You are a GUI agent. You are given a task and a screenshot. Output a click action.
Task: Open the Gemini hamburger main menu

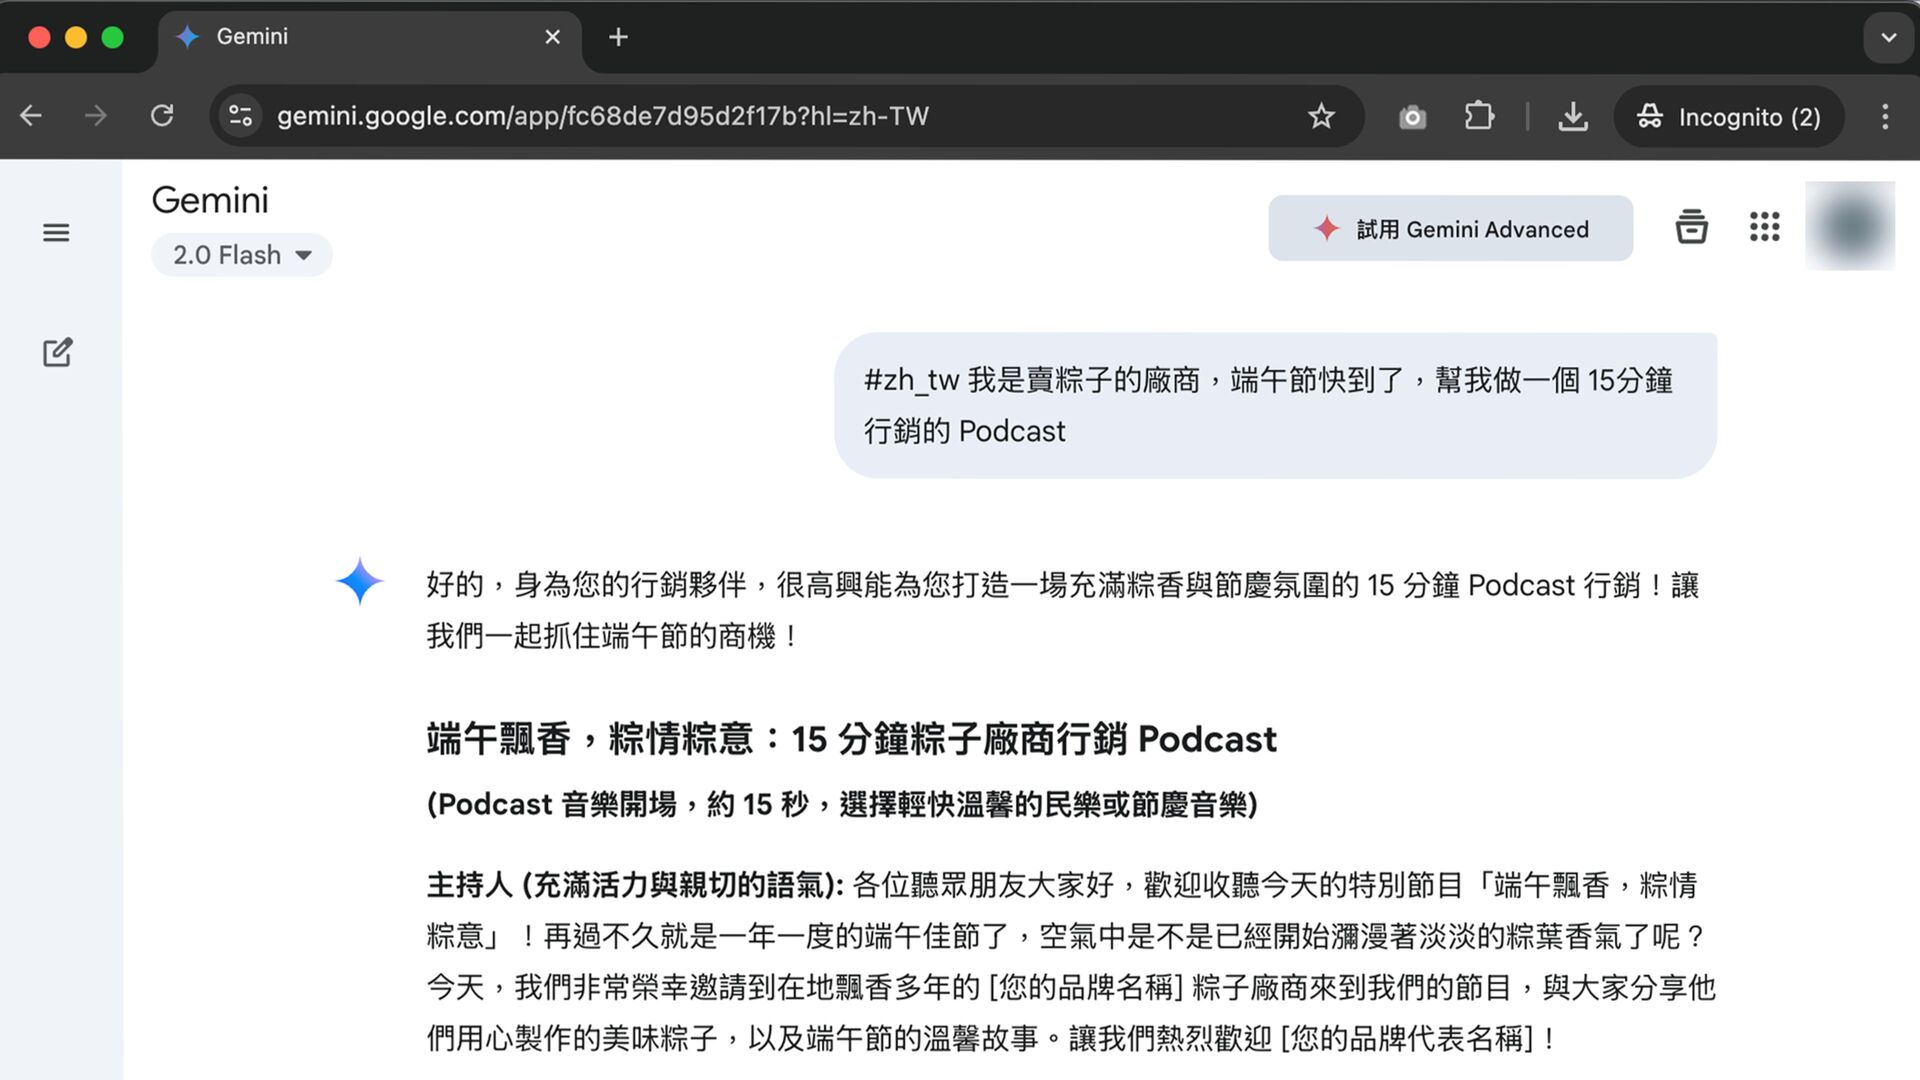[x=56, y=233]
